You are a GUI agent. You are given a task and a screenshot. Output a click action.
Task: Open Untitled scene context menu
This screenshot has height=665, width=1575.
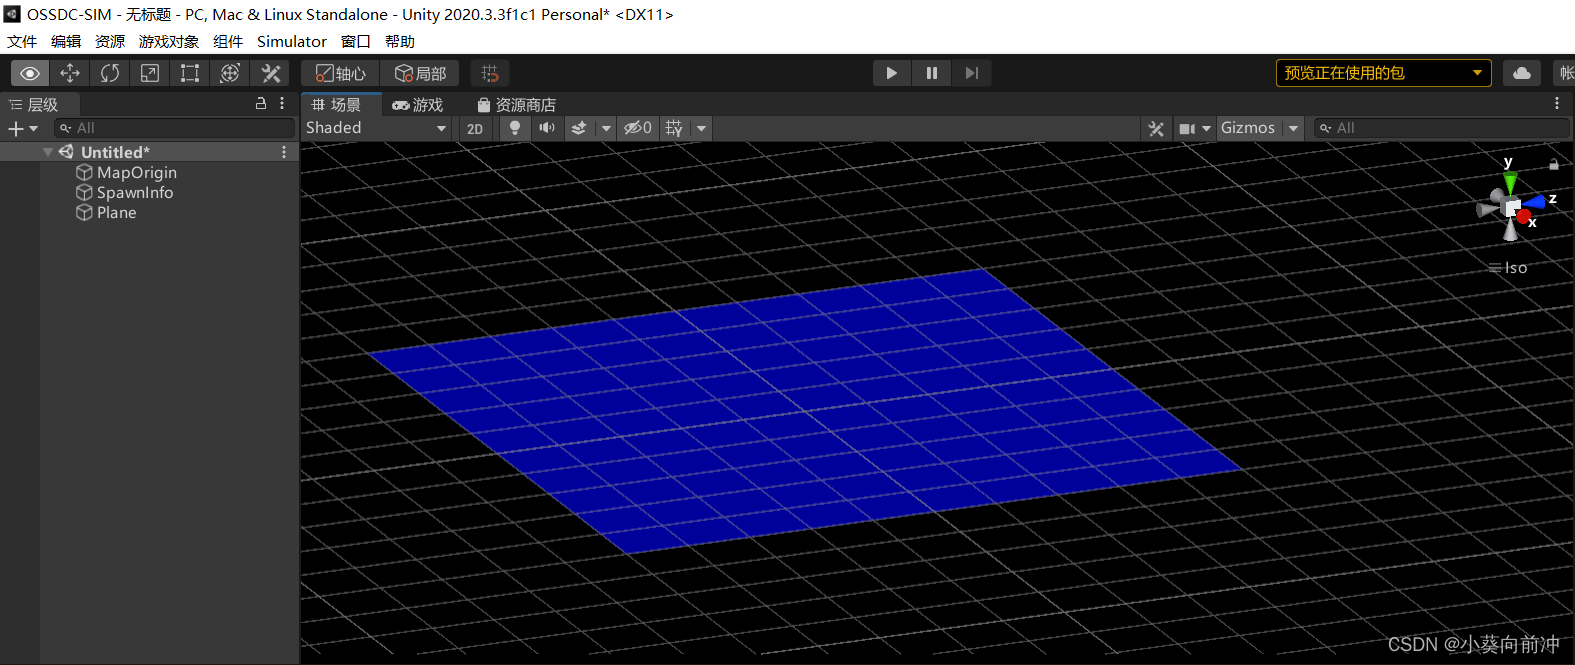284,152
